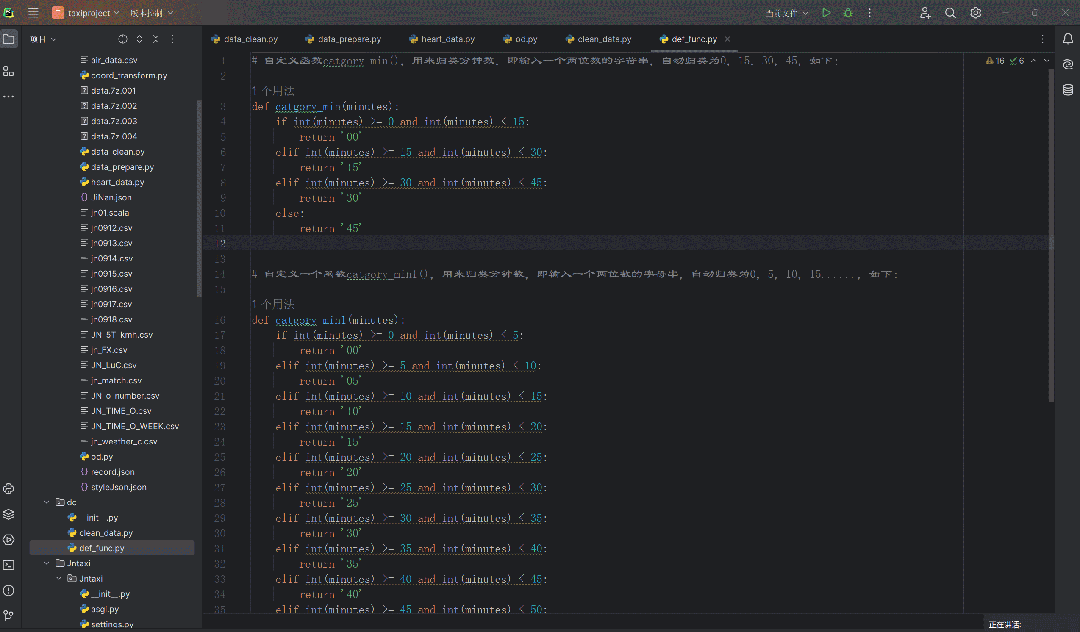Viewport: 1080px width, 632px height.
Task: Switch to the heart_data.py tab
Action: [441, 39]
